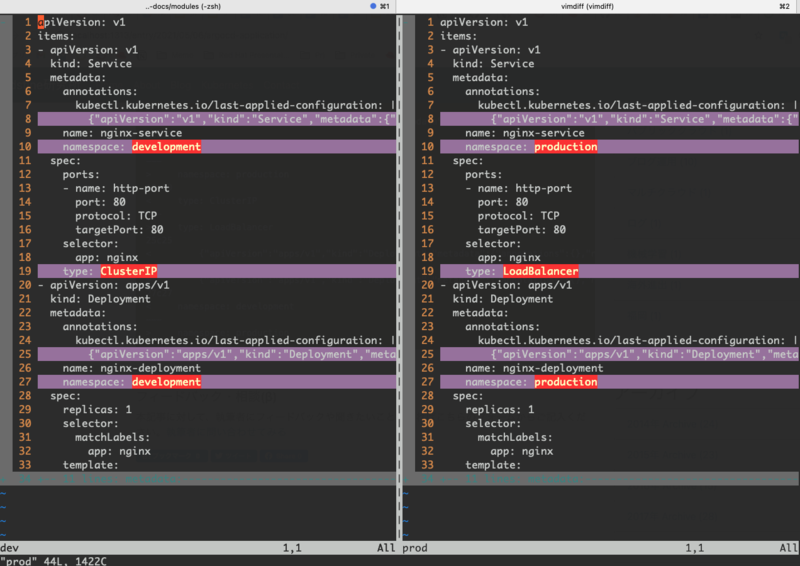Click line number 25 in the right pane

point(427,354)
